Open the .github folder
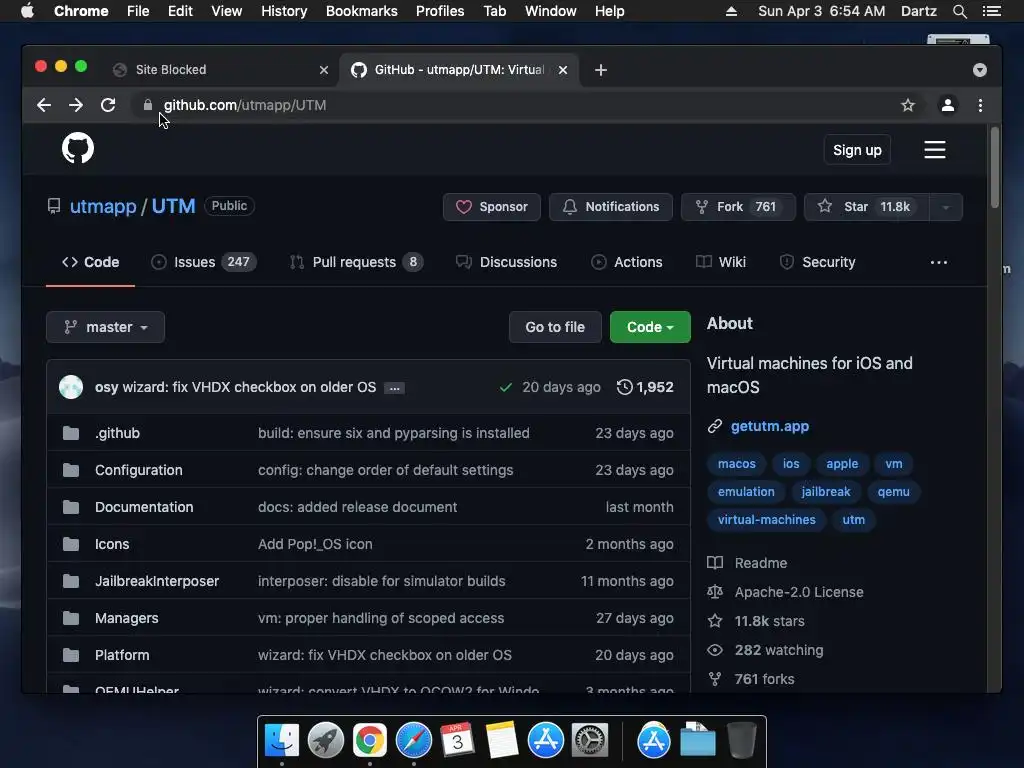Screen dimensions: 1024x768 tap(117, 433)
